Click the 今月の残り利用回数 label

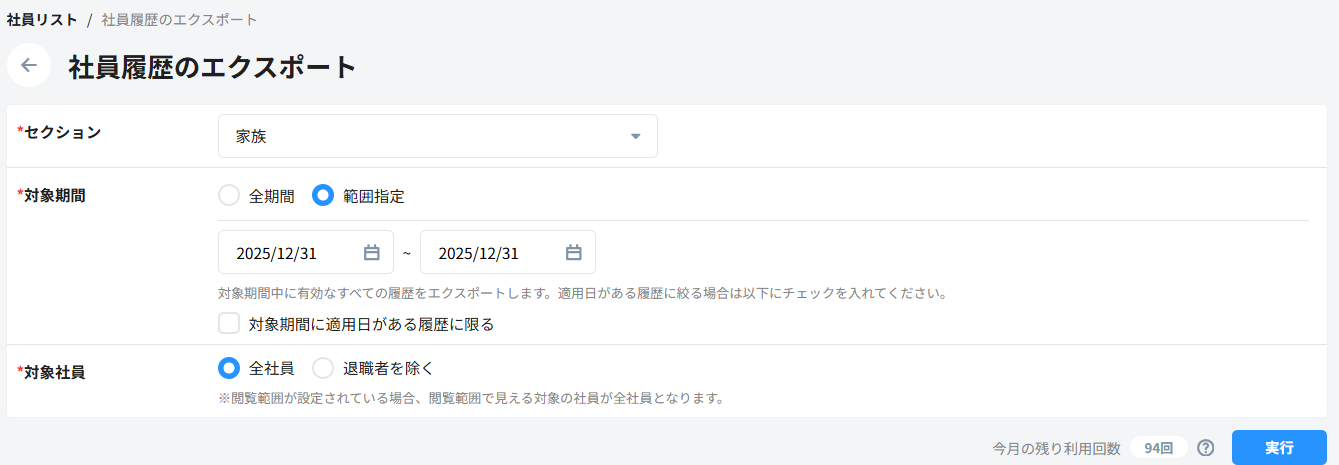click(x=1056, y=449)
